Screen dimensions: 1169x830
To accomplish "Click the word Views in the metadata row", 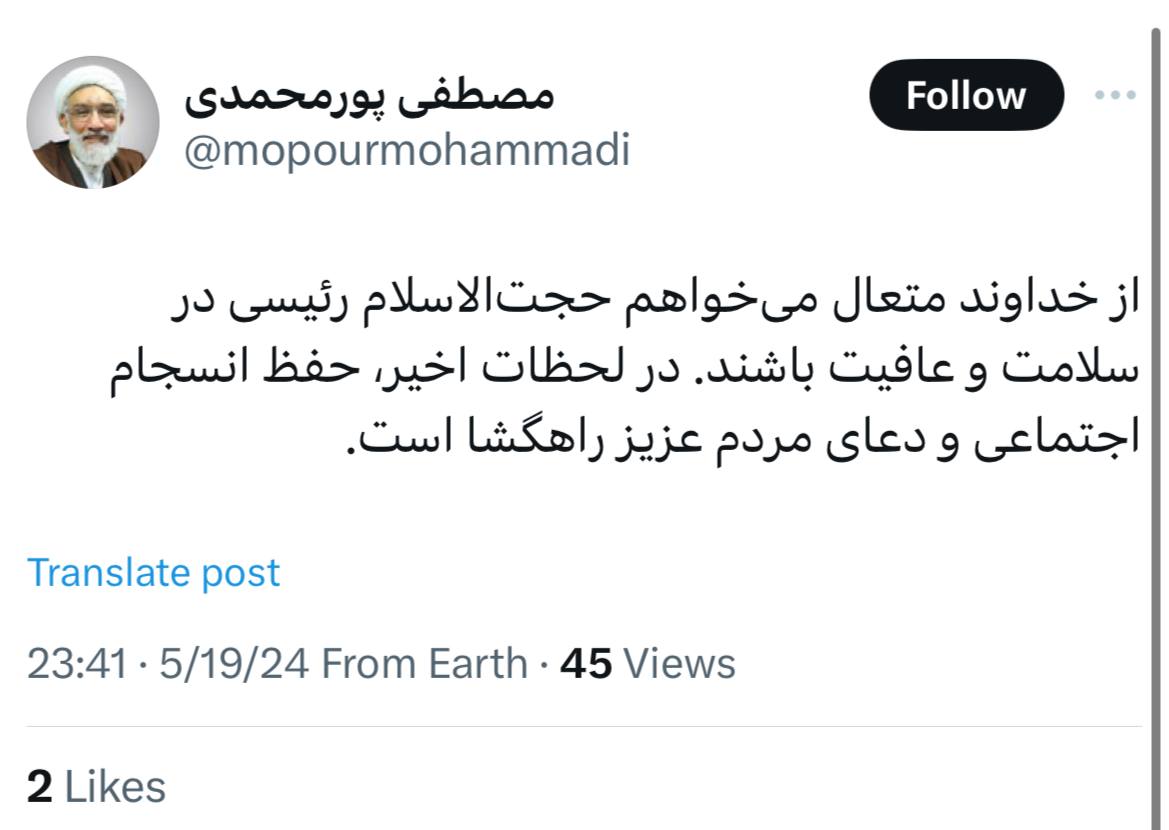I will (678, 664).
